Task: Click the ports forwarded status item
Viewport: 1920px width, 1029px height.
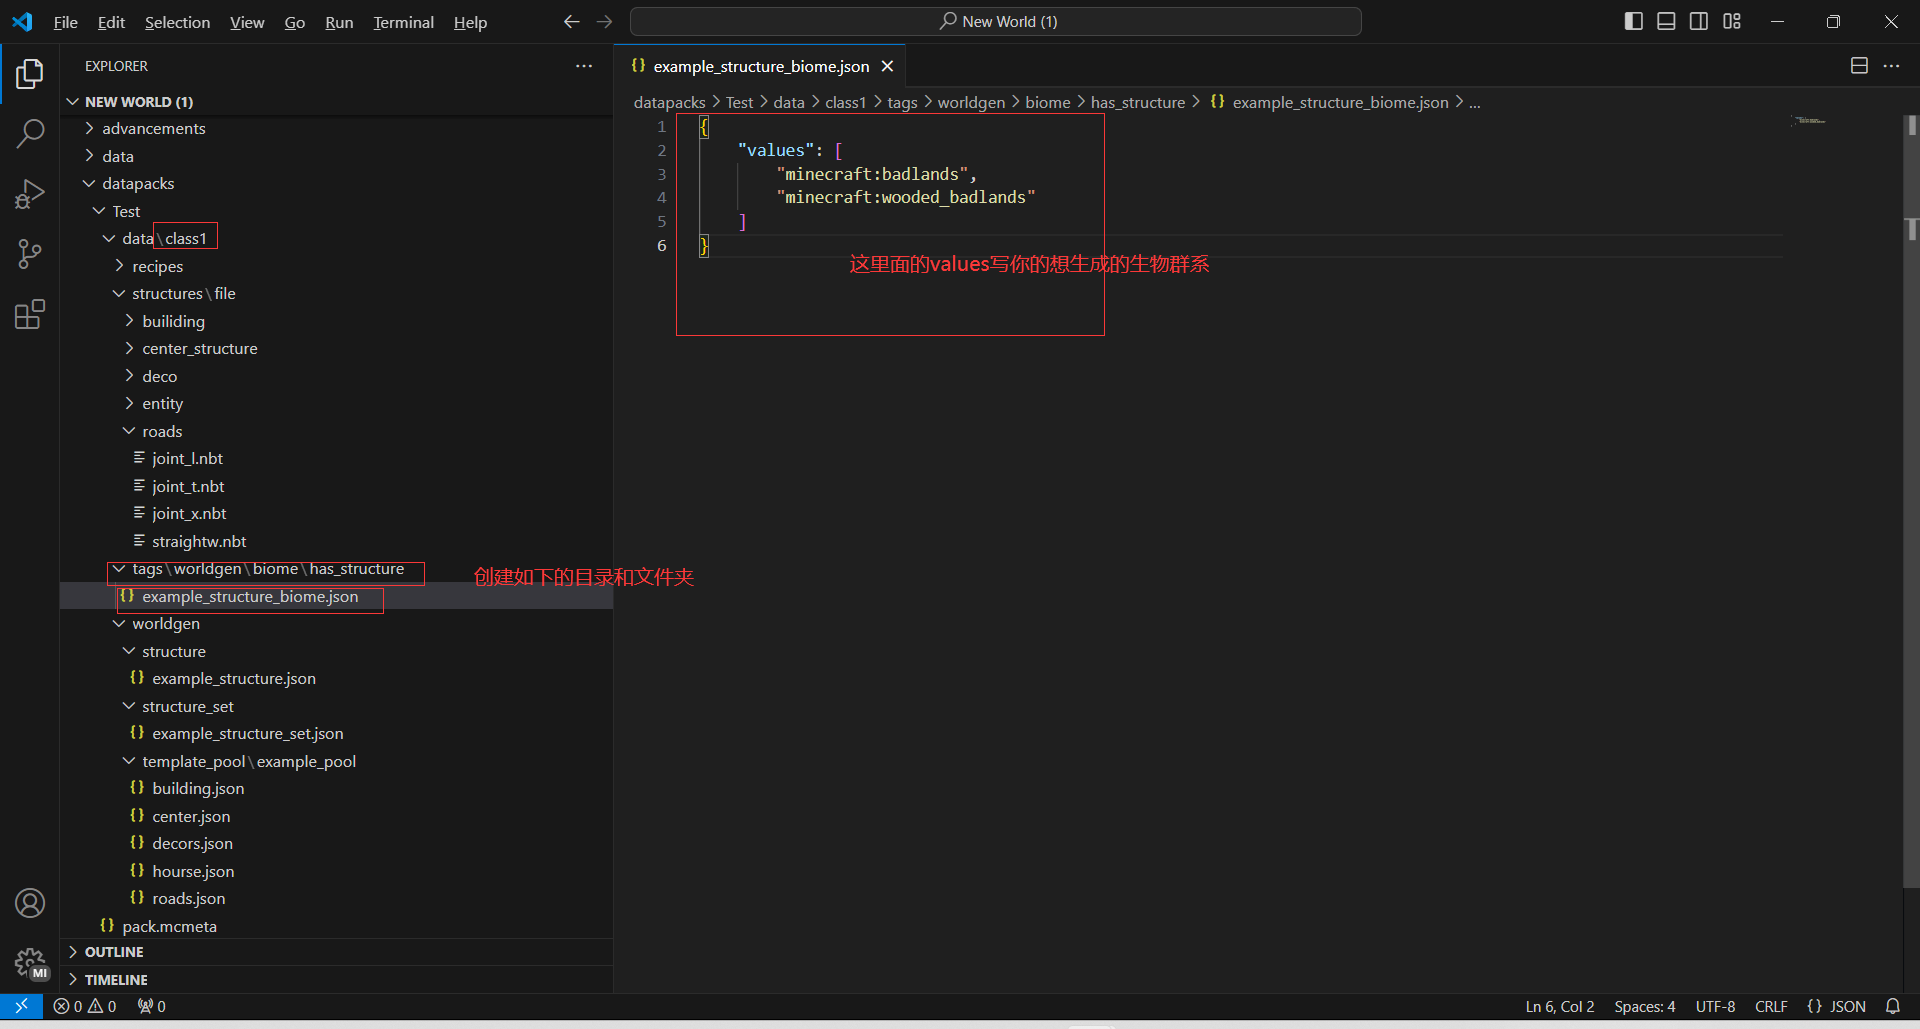Action: pyautogui.click(x=152, y=1006)
